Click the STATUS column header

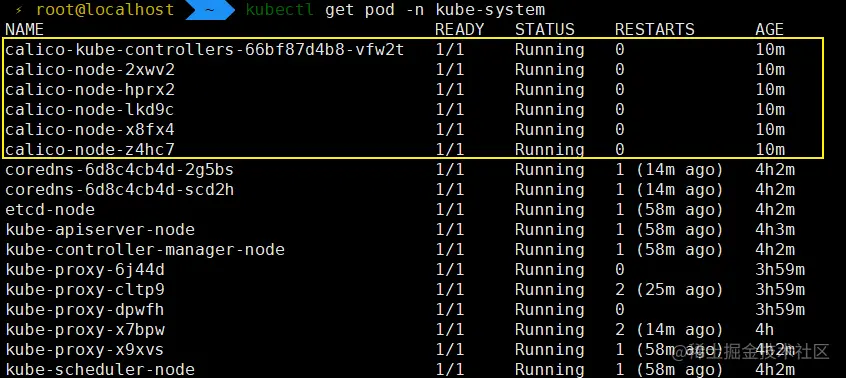point(544,30)
